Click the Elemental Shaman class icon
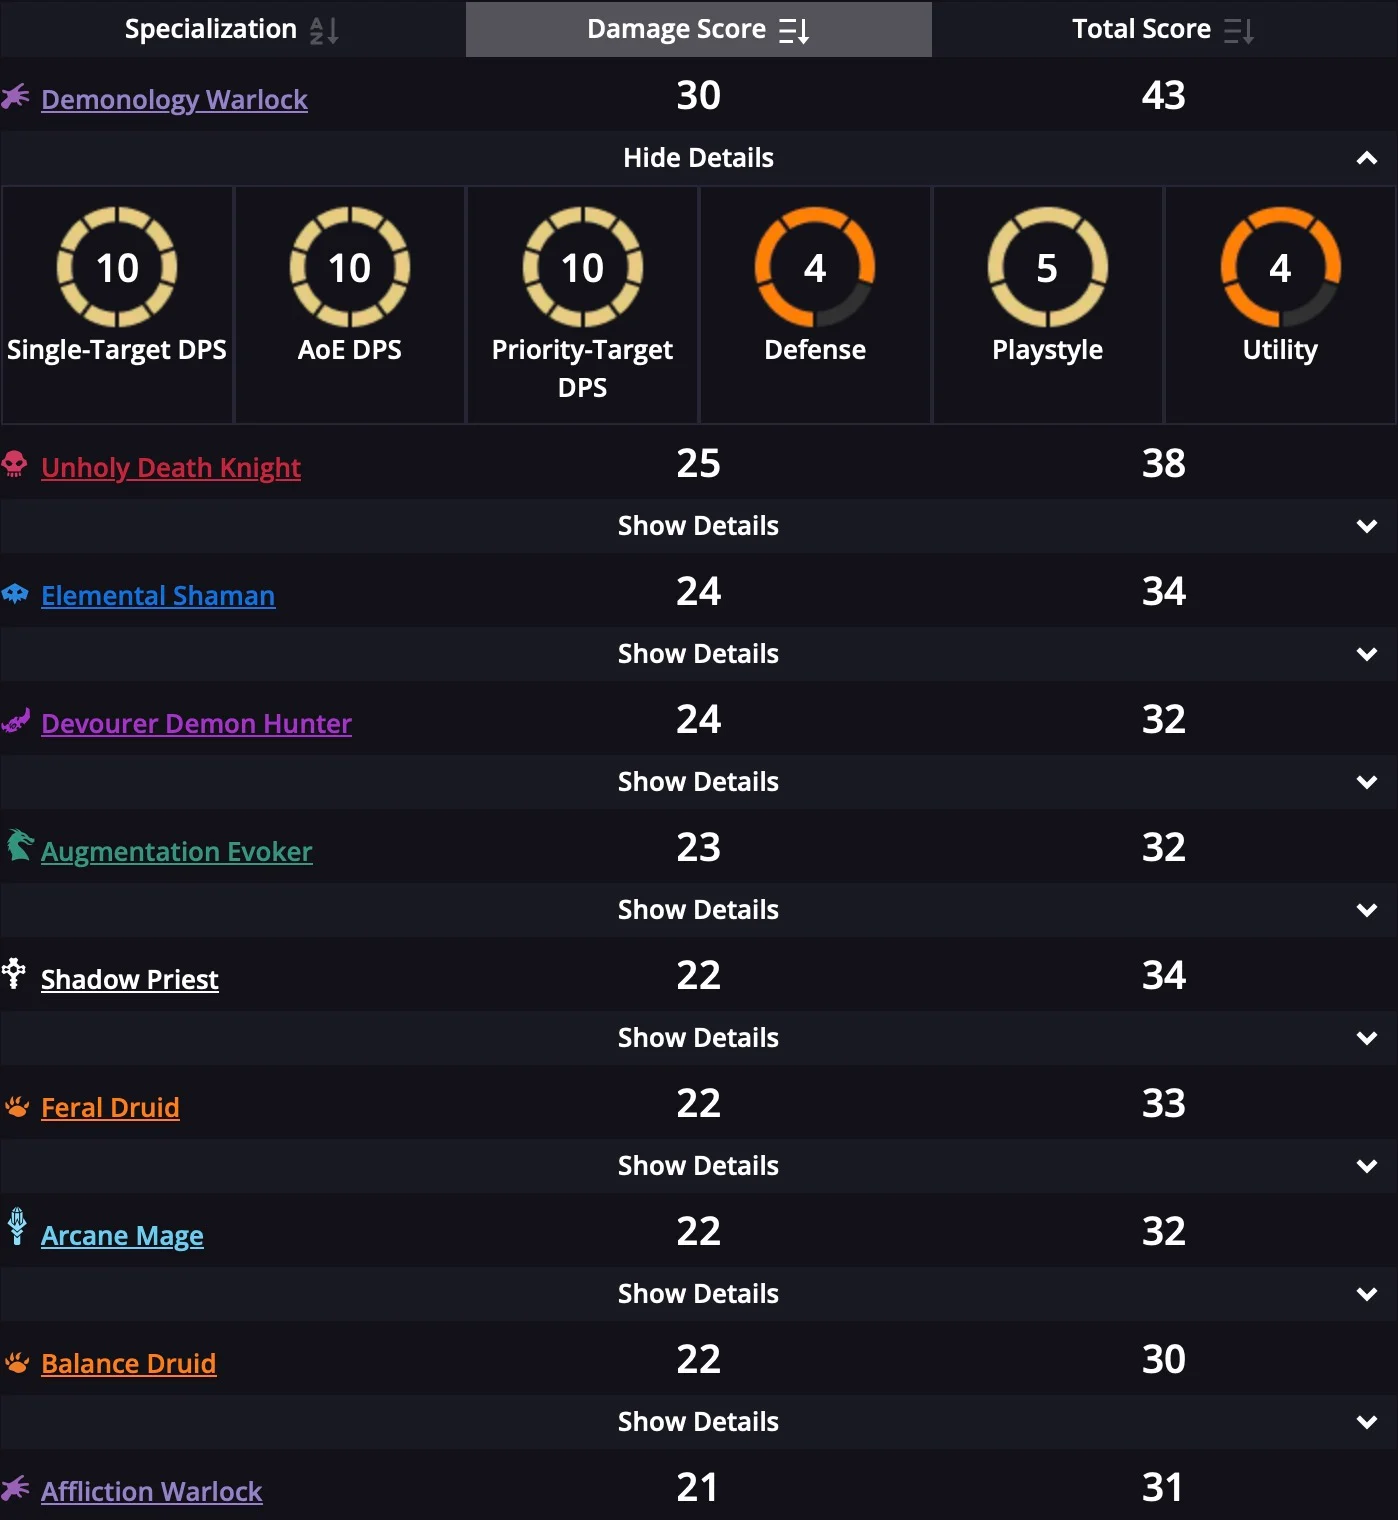1398x1520 pixels. [x=15, y=594]
